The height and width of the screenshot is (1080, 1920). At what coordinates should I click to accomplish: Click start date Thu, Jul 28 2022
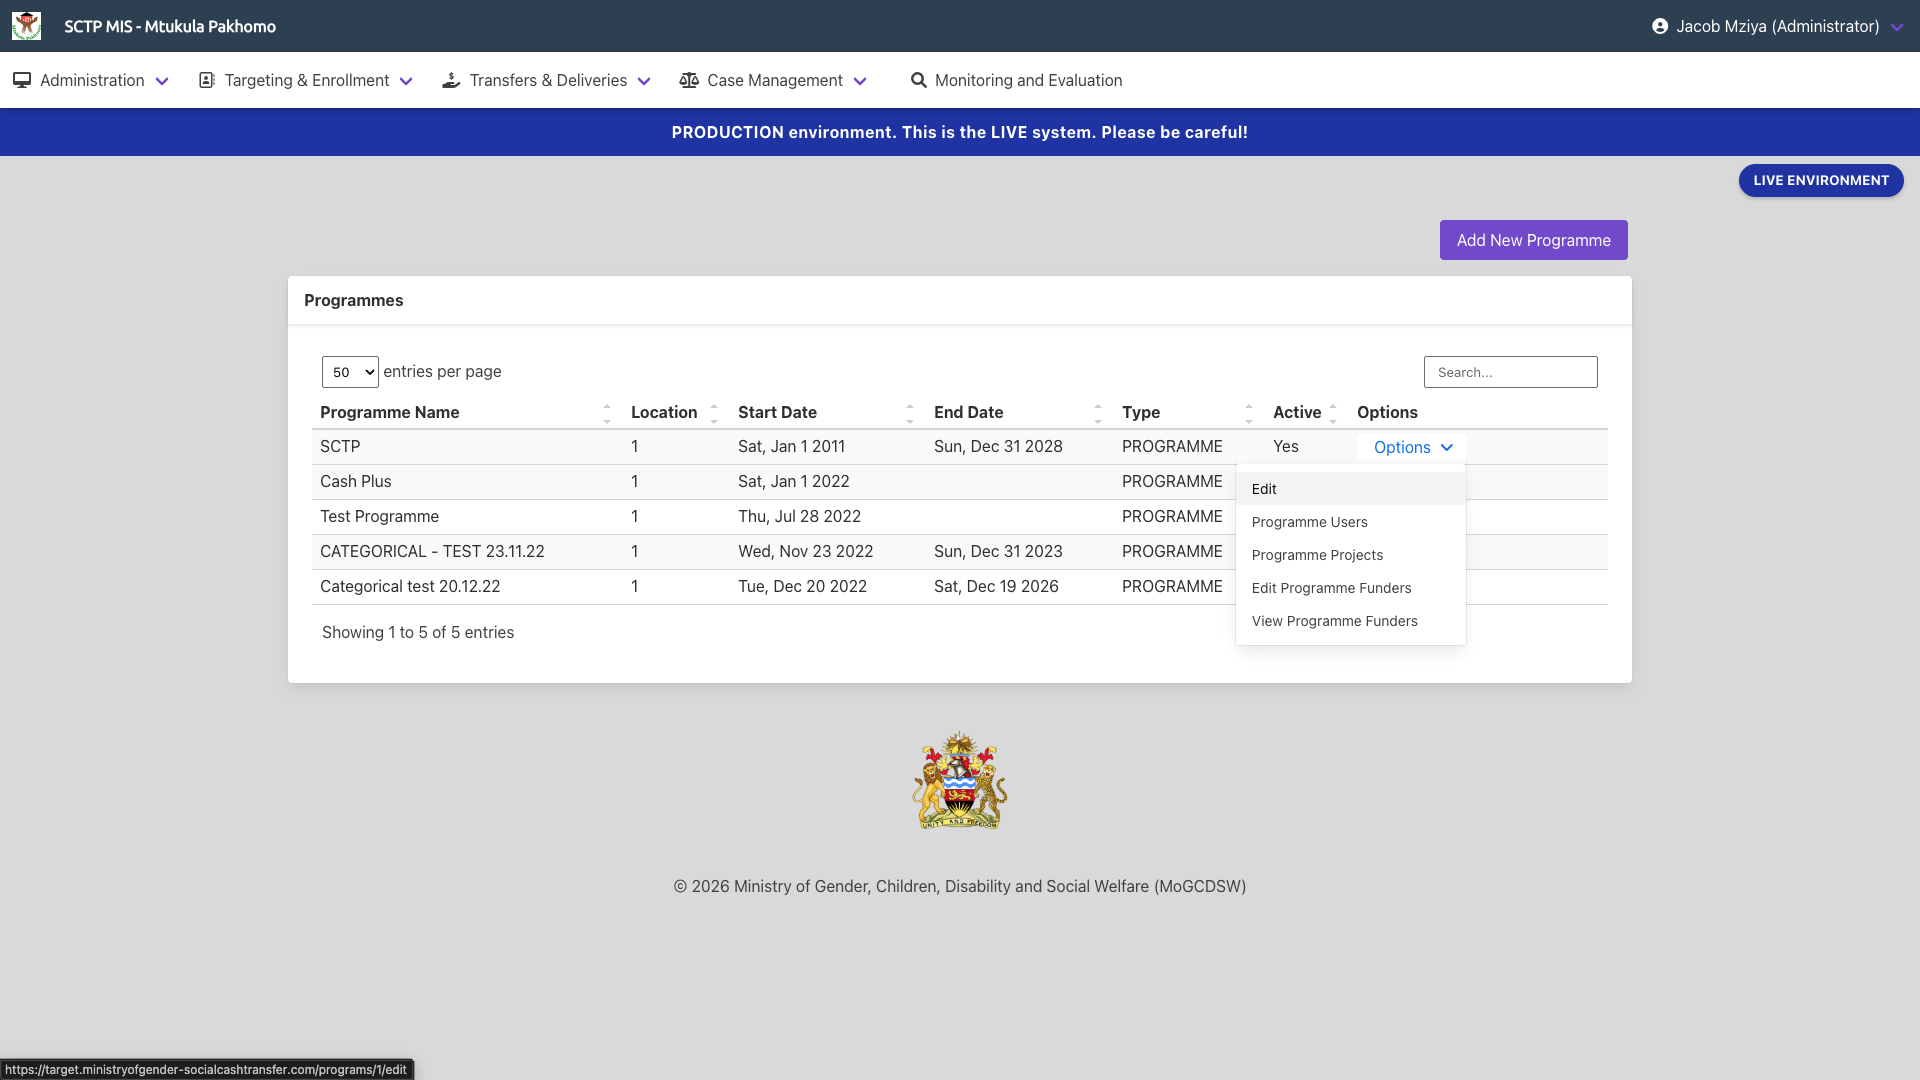click(x=800, y=517)
